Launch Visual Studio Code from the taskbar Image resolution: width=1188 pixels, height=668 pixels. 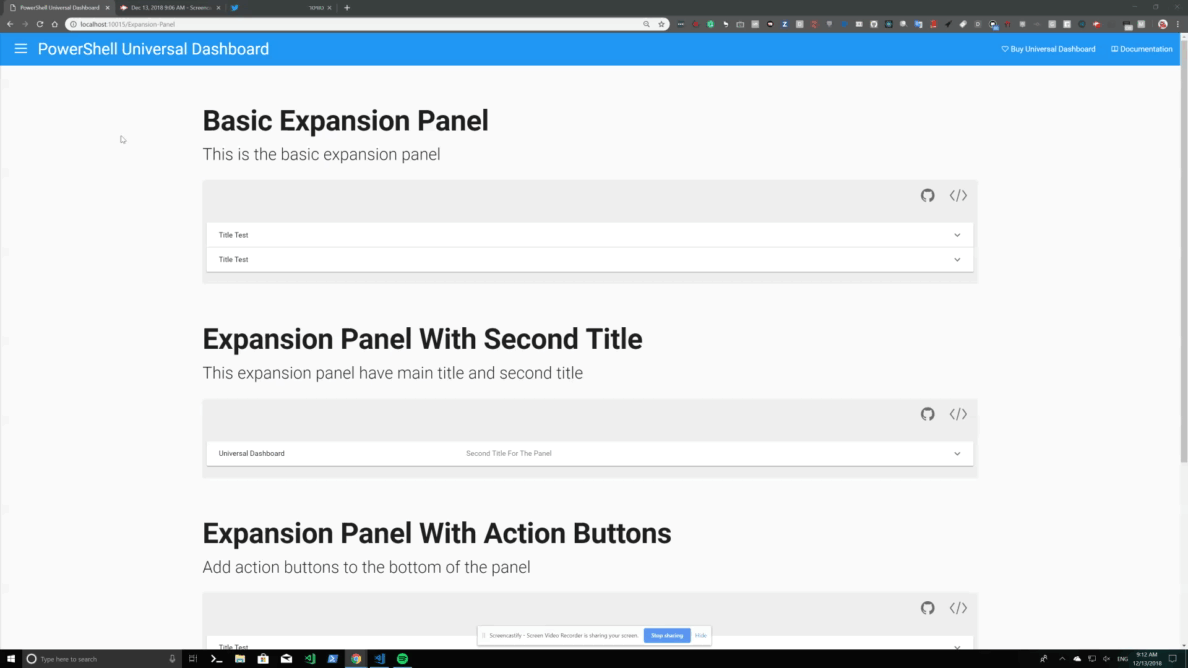pyautogui.click(x=379, y=659)
